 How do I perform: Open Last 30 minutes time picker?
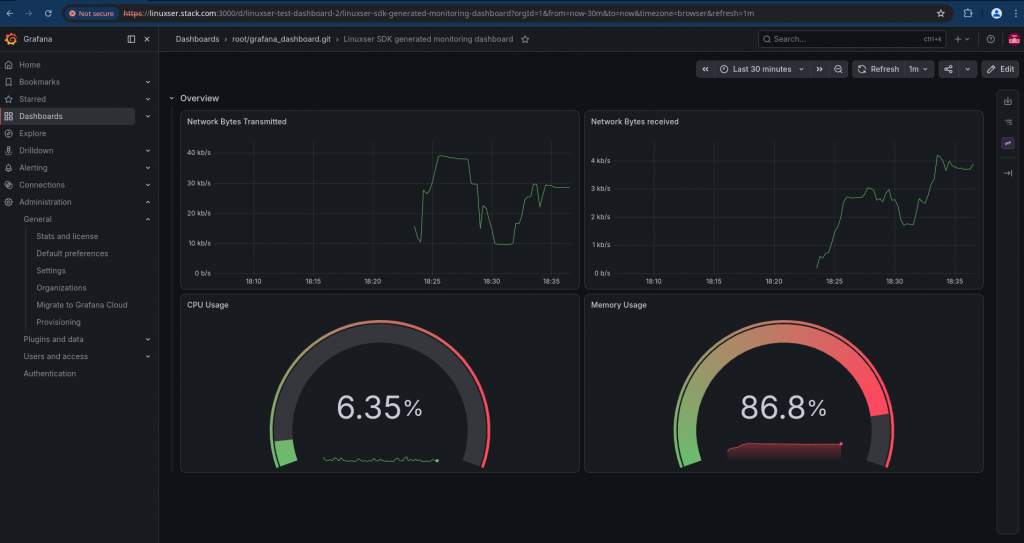click(x=761, y=69)
